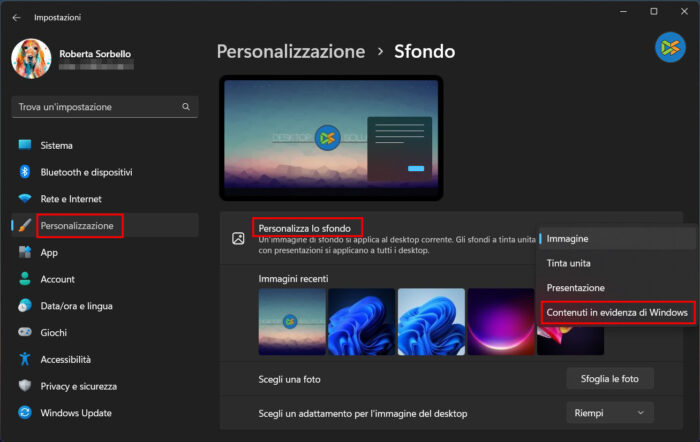
Task: Open Sistema settings
Action: [56, 146]
